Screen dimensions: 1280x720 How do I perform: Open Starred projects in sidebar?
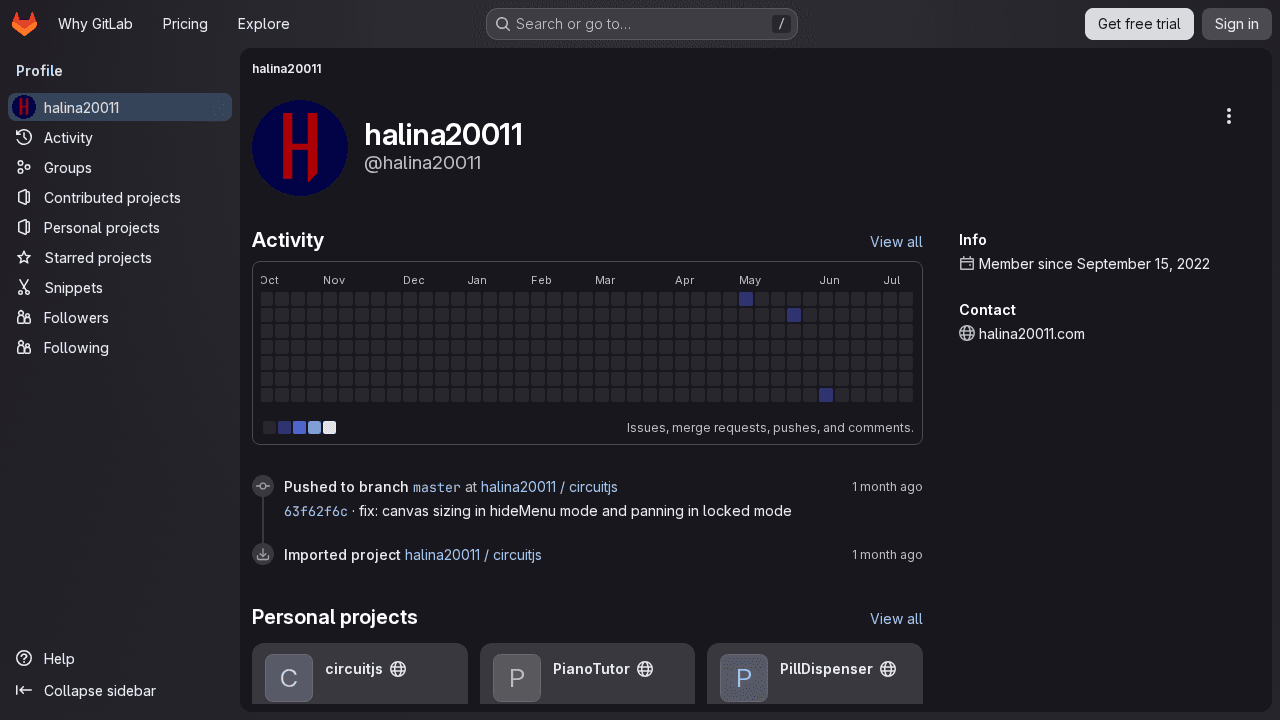coord(120,258)
